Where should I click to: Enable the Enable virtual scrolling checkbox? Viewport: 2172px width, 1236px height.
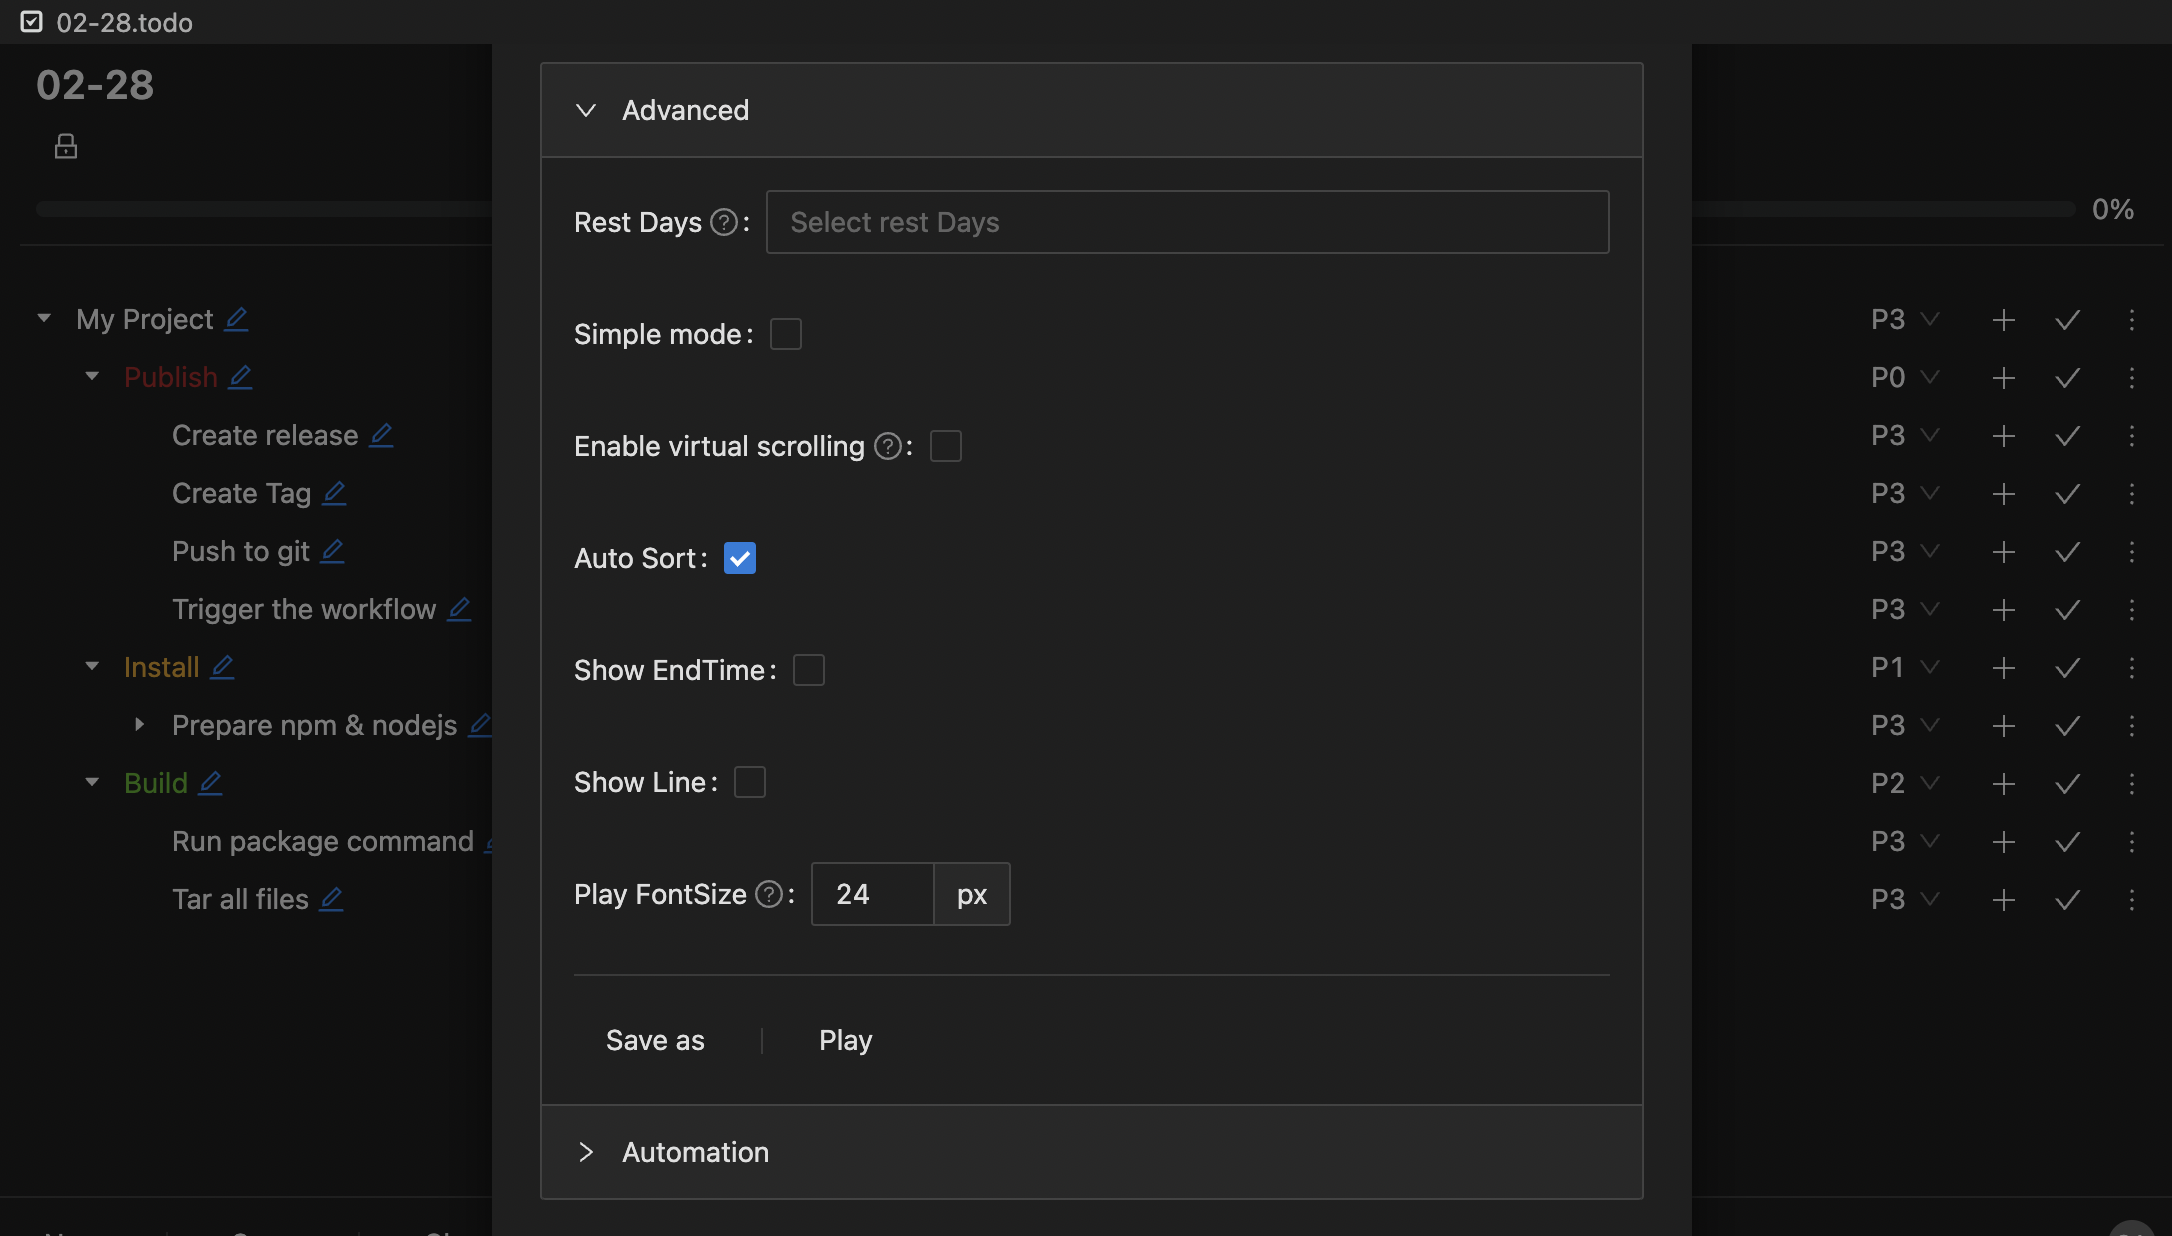pyautogui.click(x=946, y=444)
